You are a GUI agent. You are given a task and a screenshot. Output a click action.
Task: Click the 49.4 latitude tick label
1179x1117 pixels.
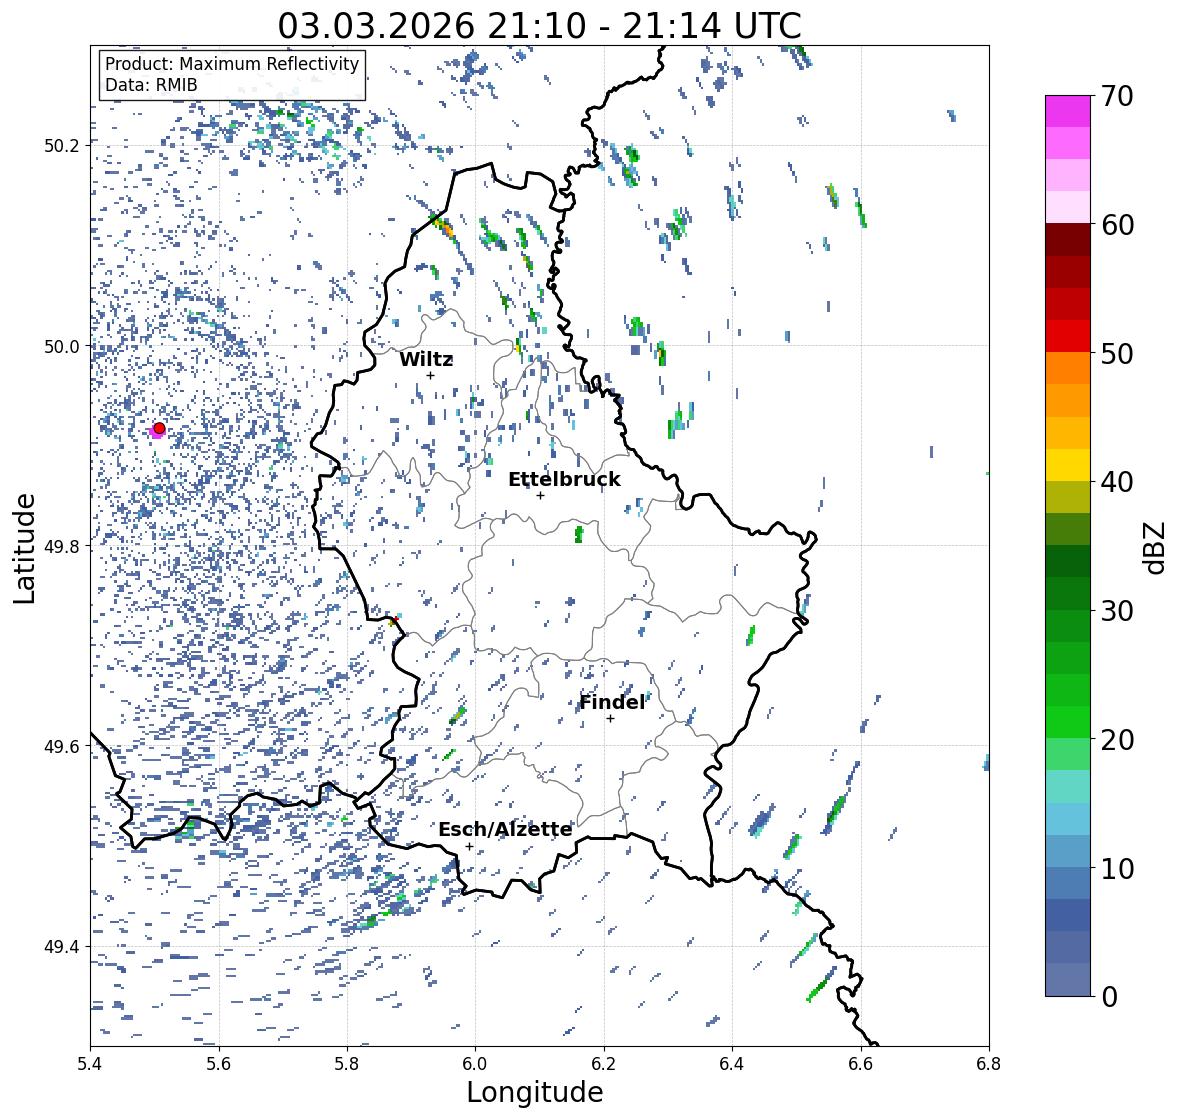pos(62,946)
